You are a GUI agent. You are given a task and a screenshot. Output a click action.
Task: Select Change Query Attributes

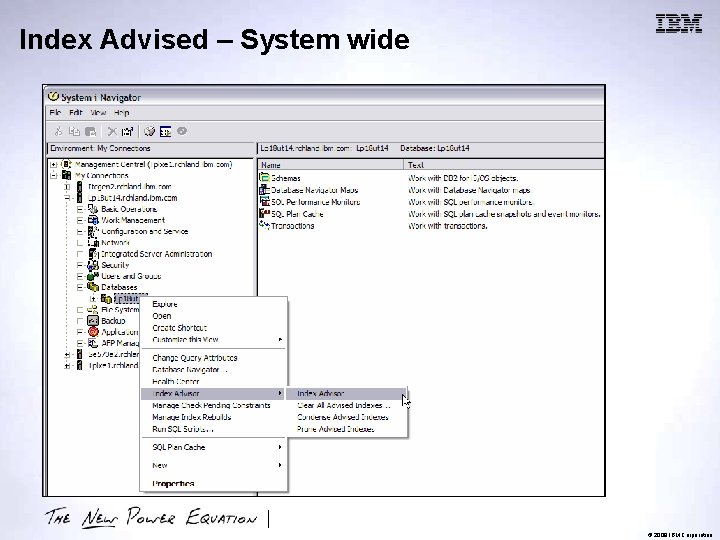click(214, 358)
